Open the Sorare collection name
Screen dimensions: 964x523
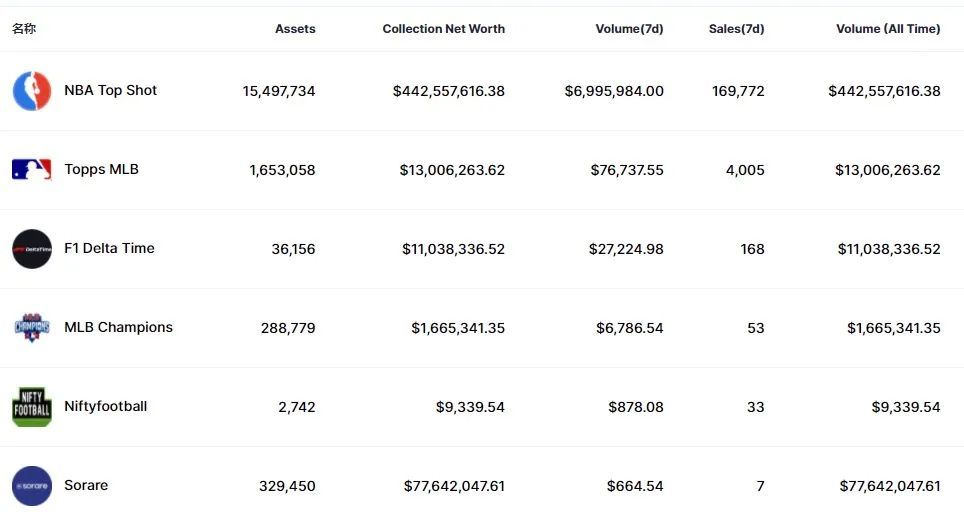pyautogui.click(x=86, y=485)
